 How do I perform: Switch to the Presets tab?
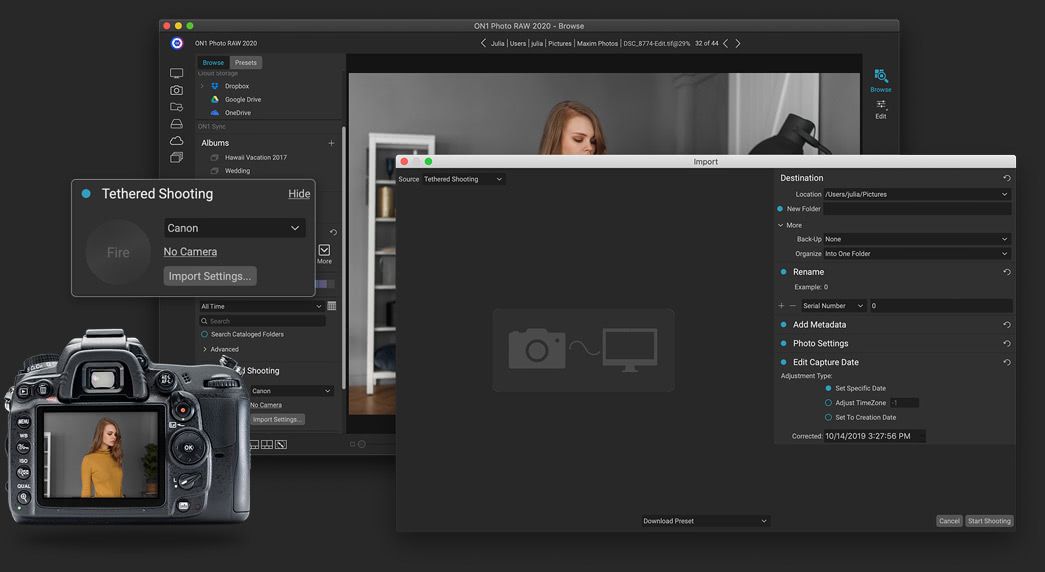click(x=245, y=63)
